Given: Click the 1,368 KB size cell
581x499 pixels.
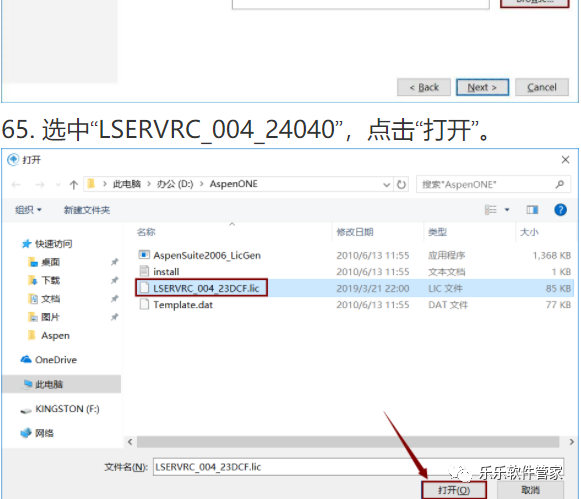Looking at the screenshot, I should click(551, 256).
